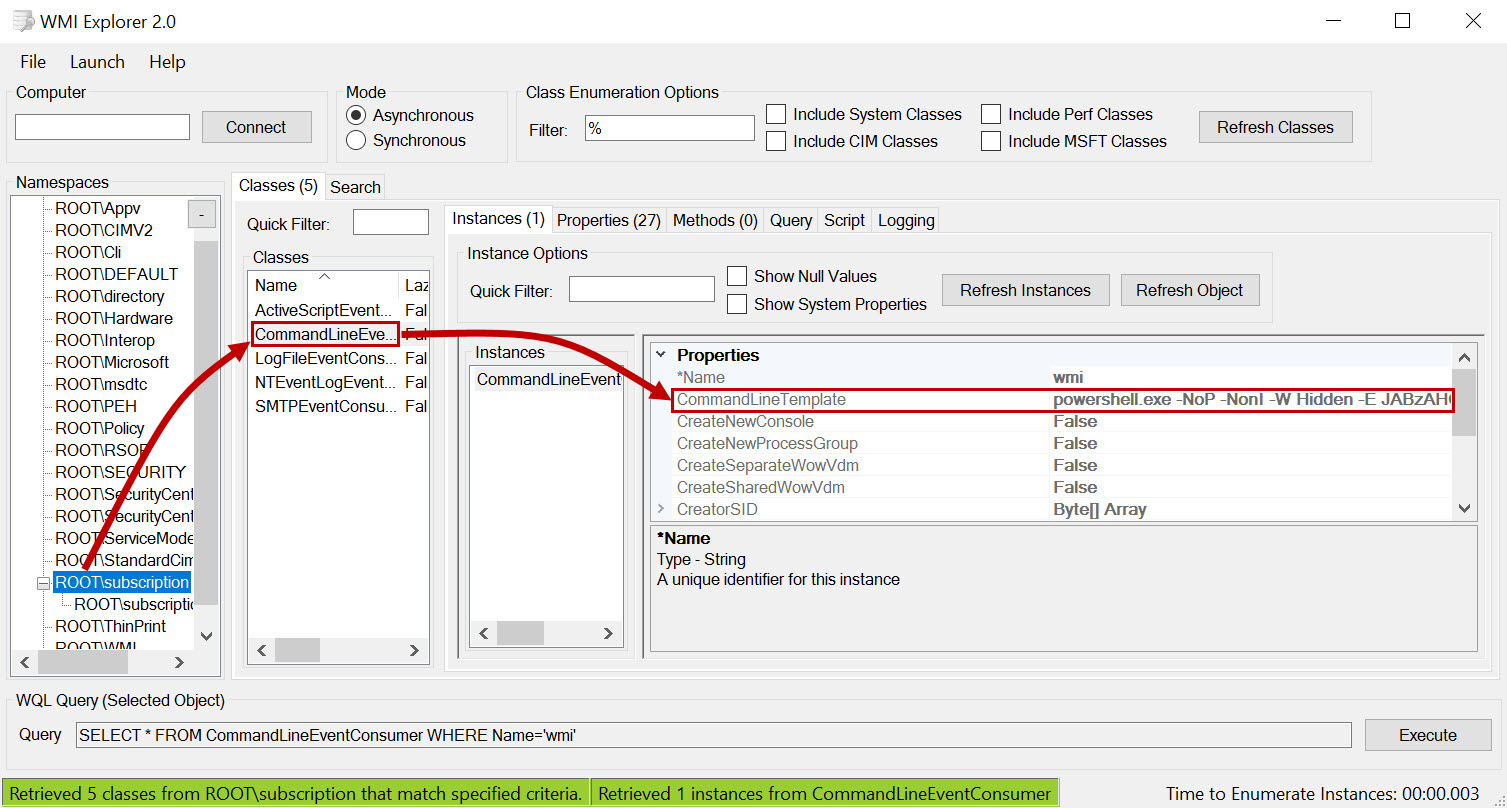The height and width of the screenshot is (808, 1507).
Task: Click the Computer name input field
Action: [x=102, y=127]
